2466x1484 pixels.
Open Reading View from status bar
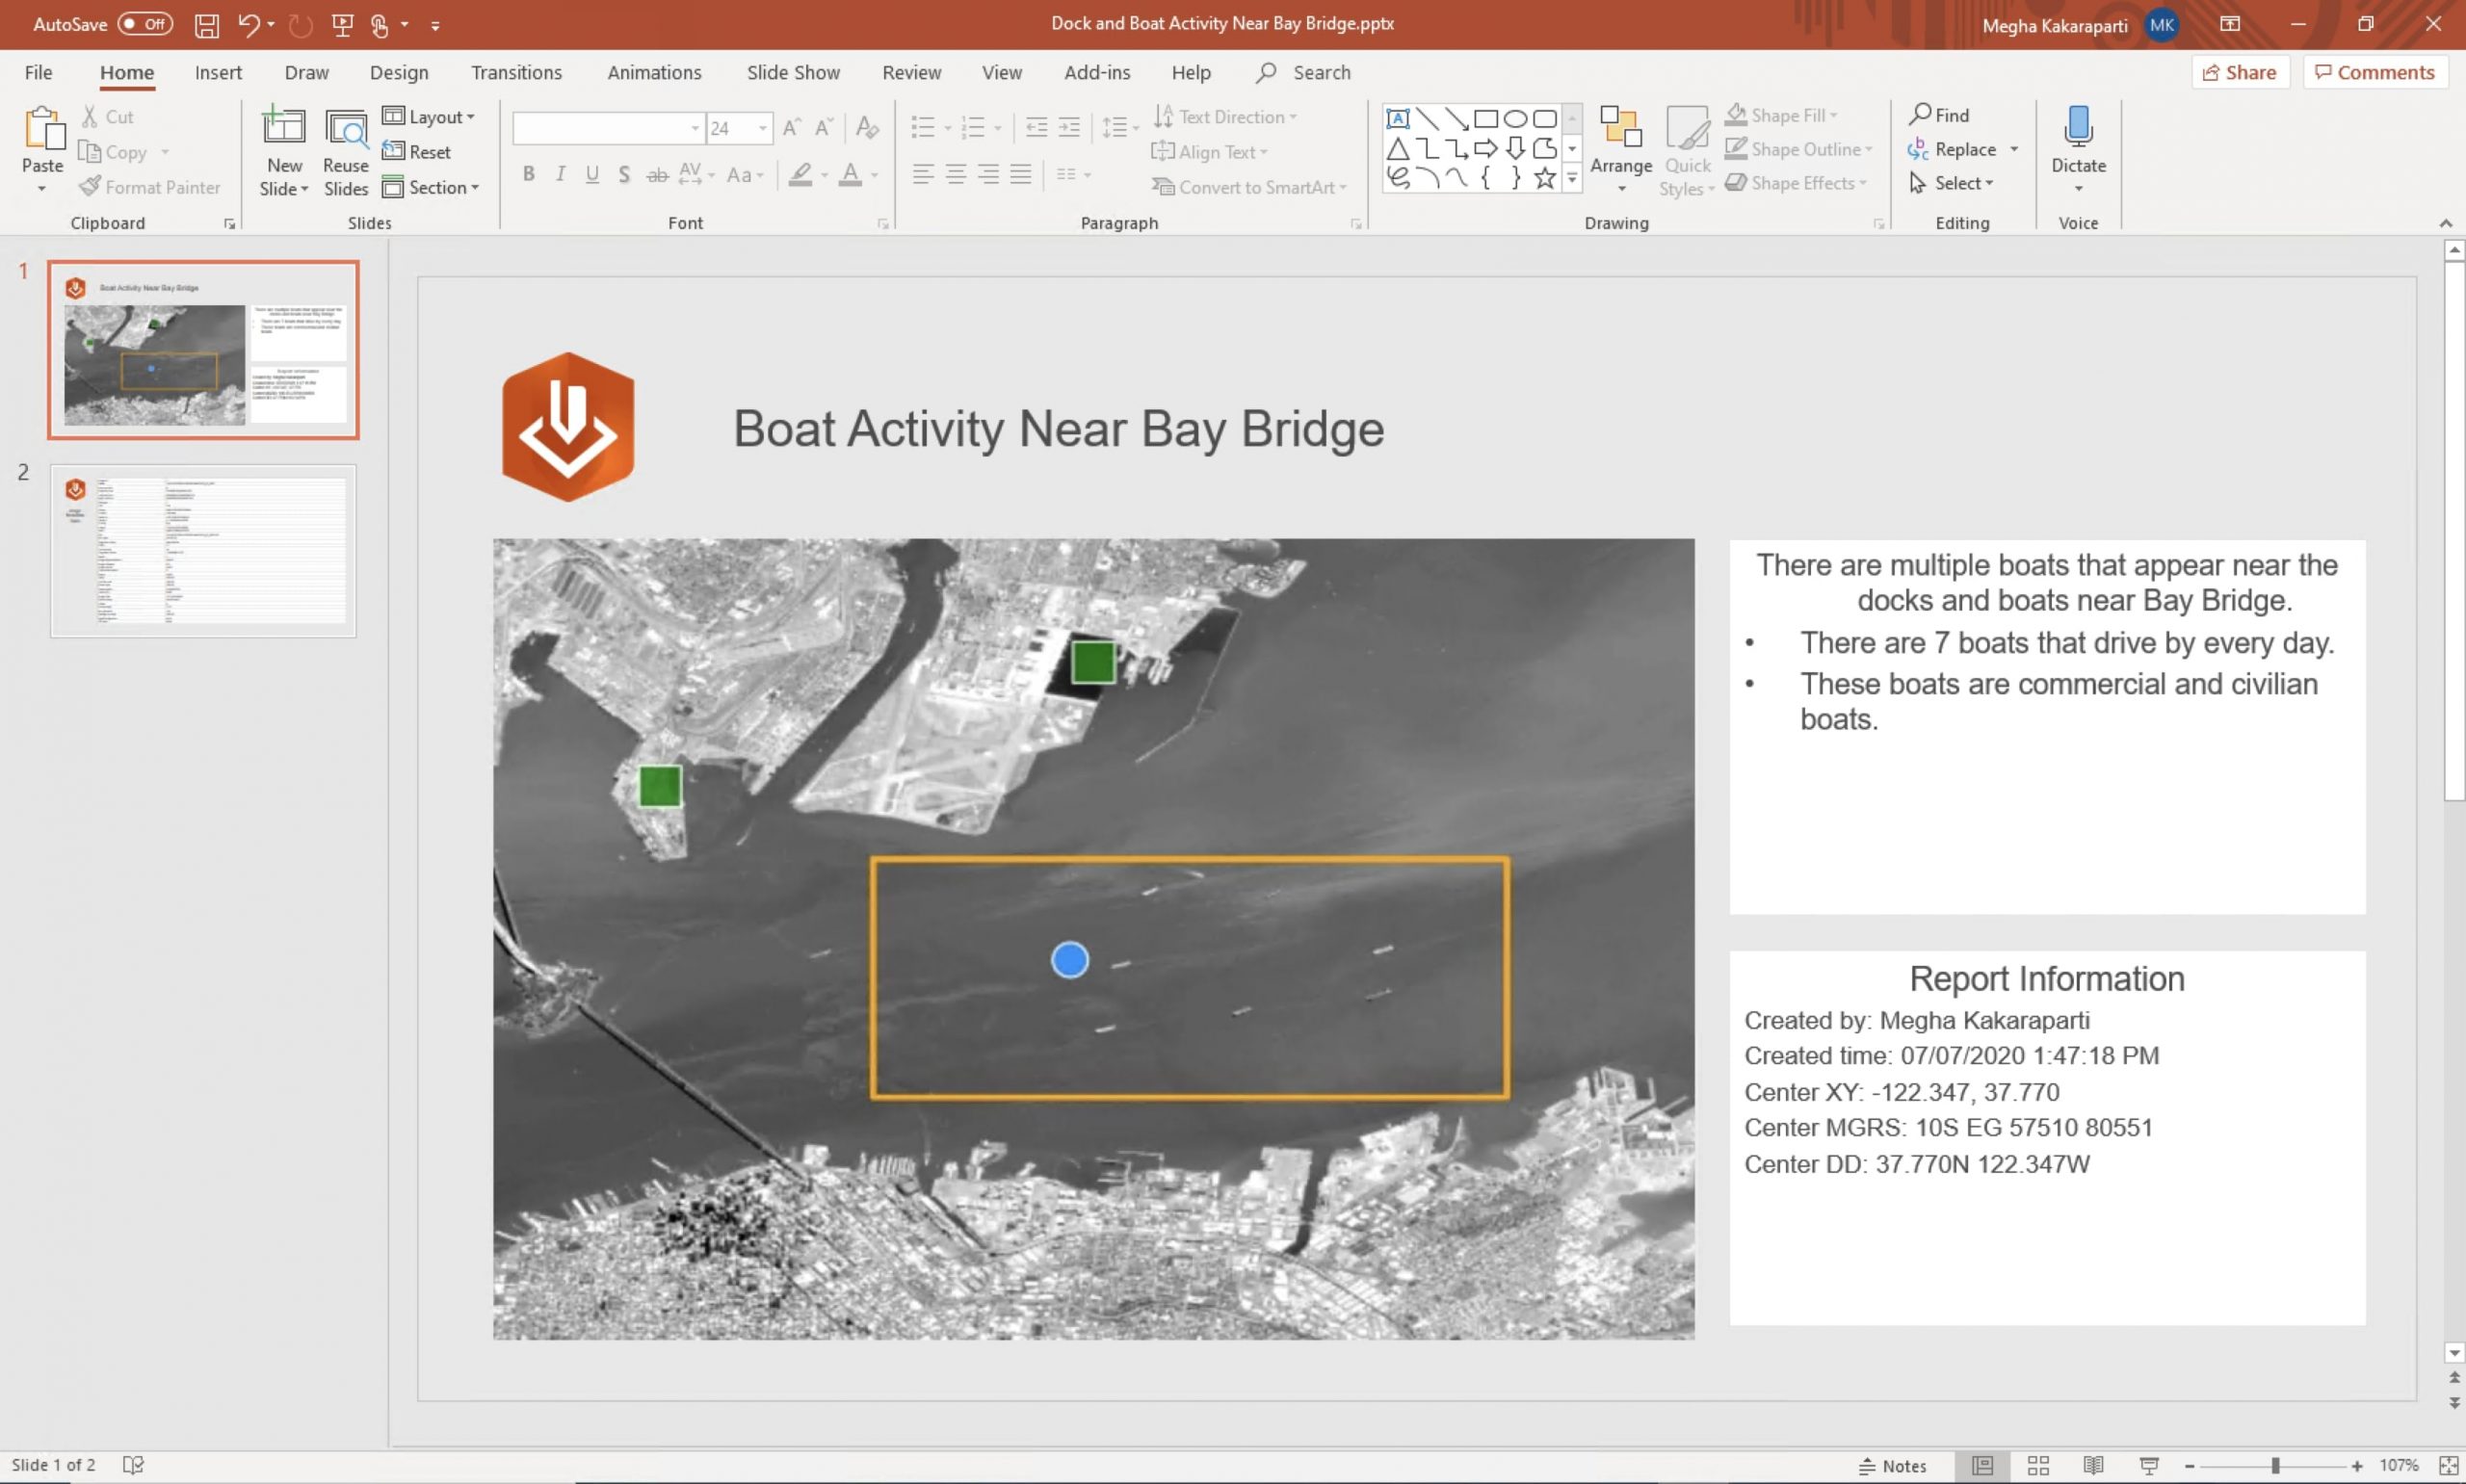(x=2093, y=1465)
